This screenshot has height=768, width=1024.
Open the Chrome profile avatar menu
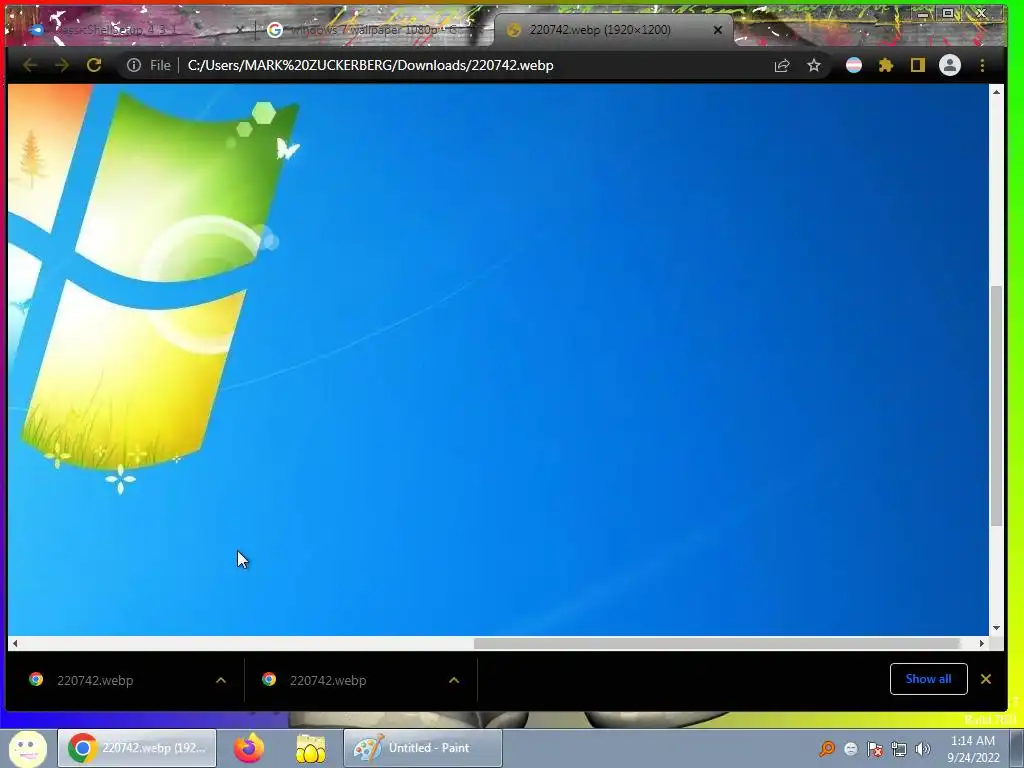pos(950,65)
